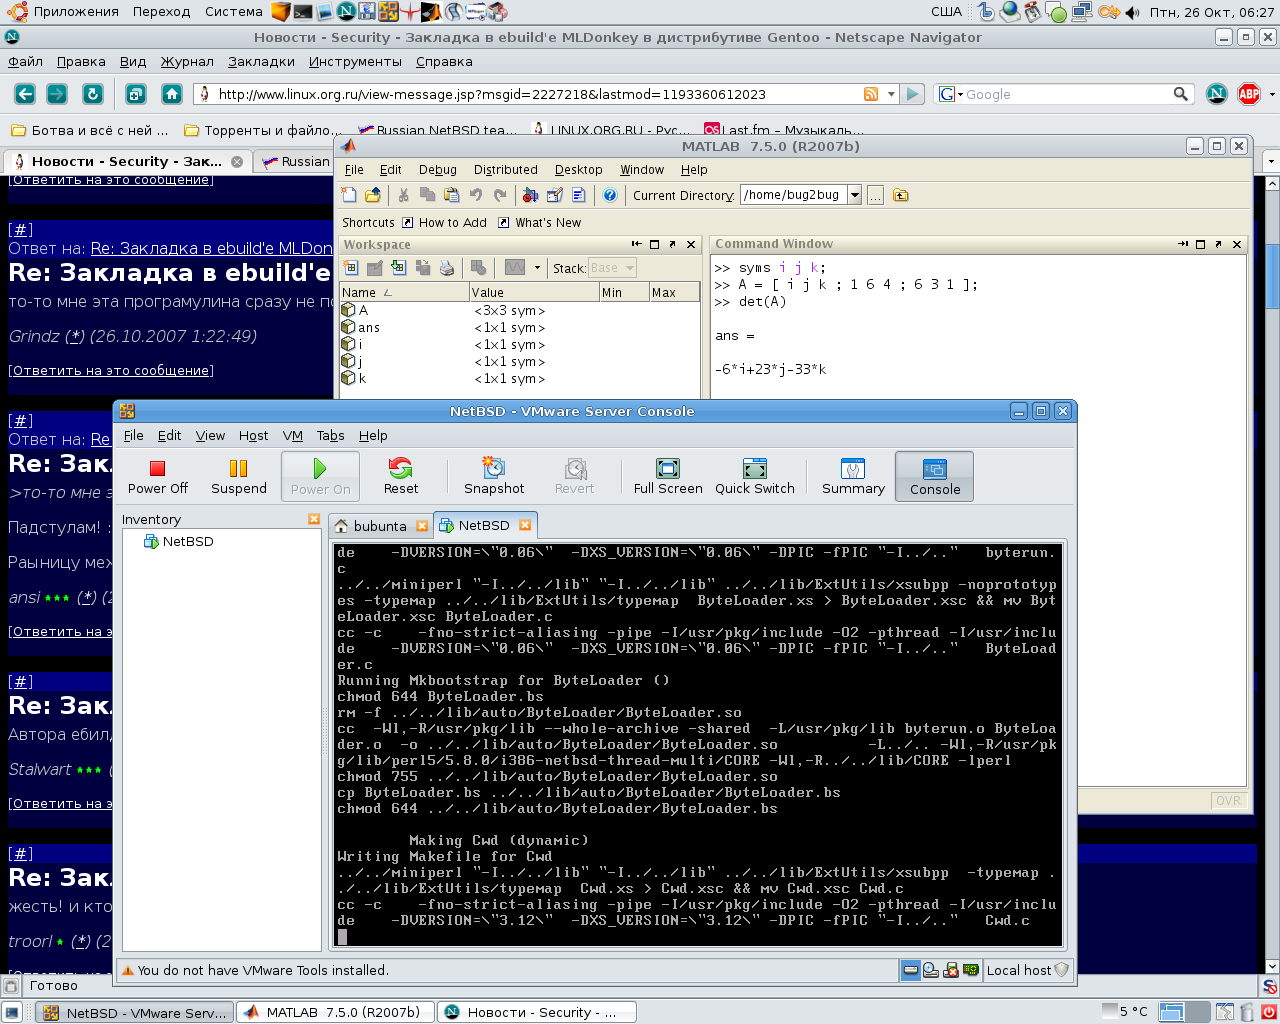This screenshot has height=1024, width=1280.
Task: Open the Debug menu in MATLAB
Action: [x=438, y=170]
